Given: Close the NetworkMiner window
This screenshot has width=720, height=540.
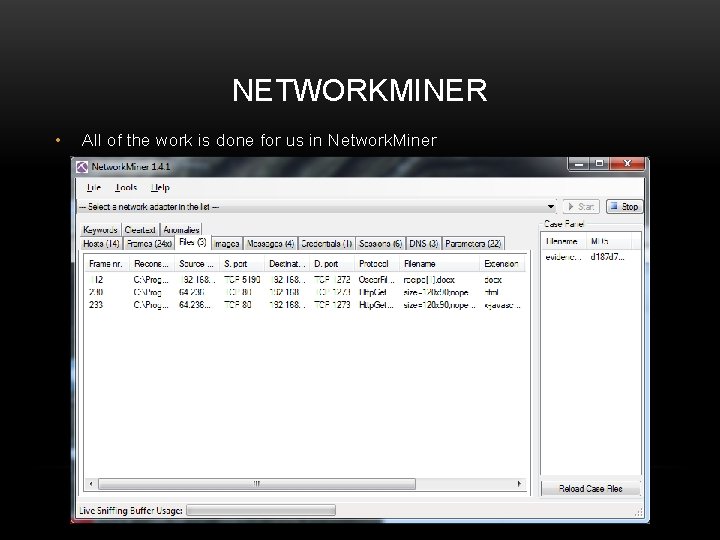Looking at the screenshot, I should [627, 164].
